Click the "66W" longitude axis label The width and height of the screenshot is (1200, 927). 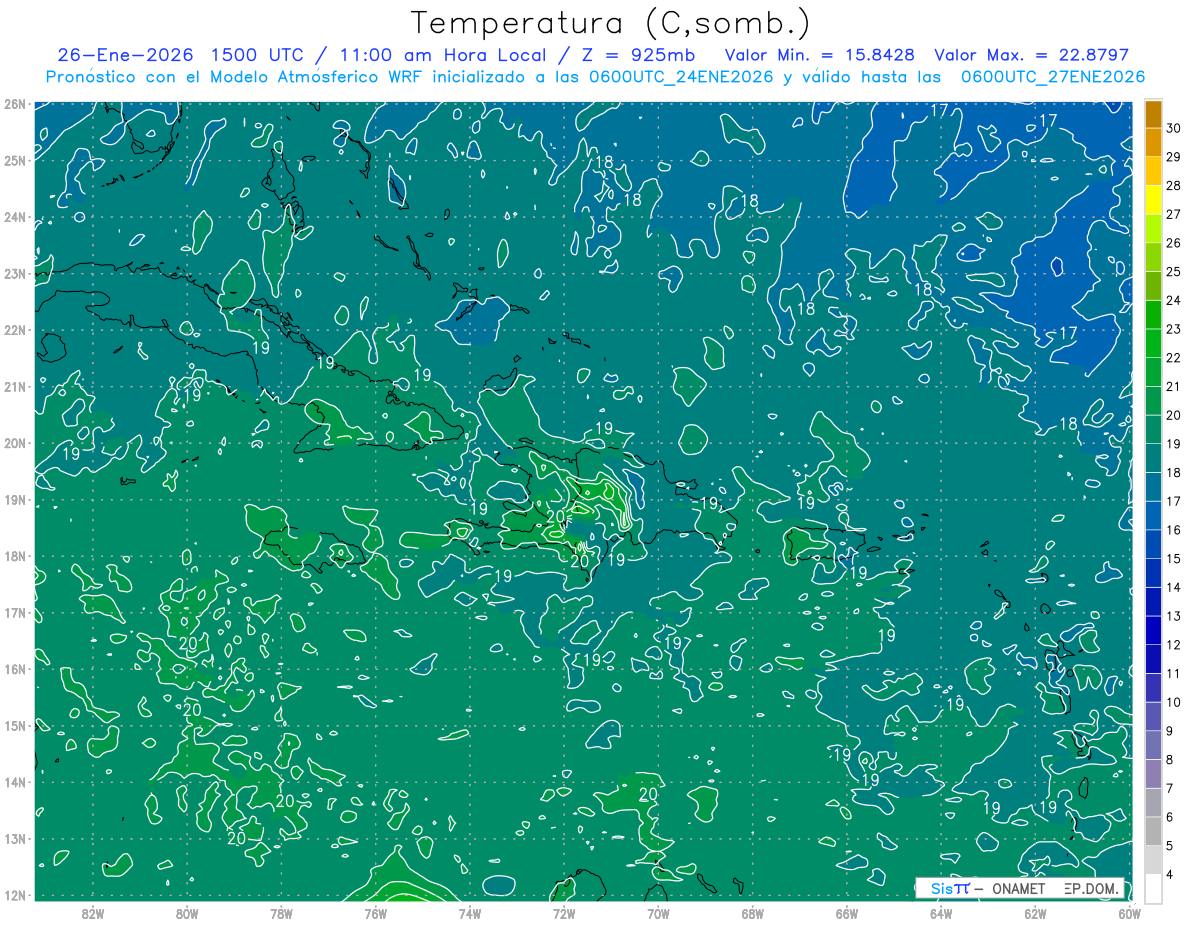pyautogui.click(x=846, y=912)
